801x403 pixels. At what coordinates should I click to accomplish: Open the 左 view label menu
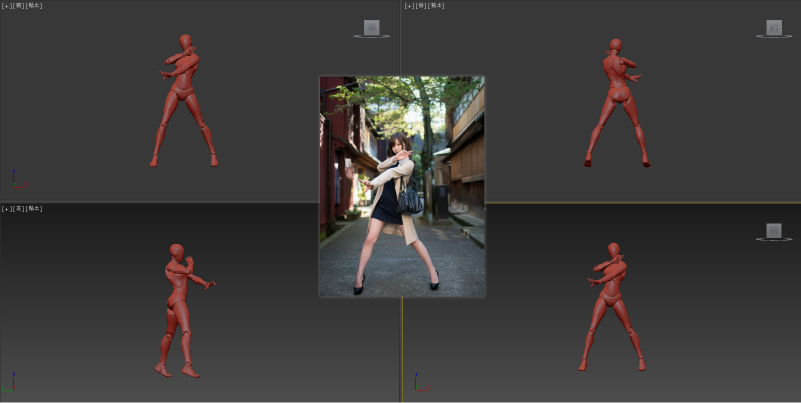pos(18,208)
